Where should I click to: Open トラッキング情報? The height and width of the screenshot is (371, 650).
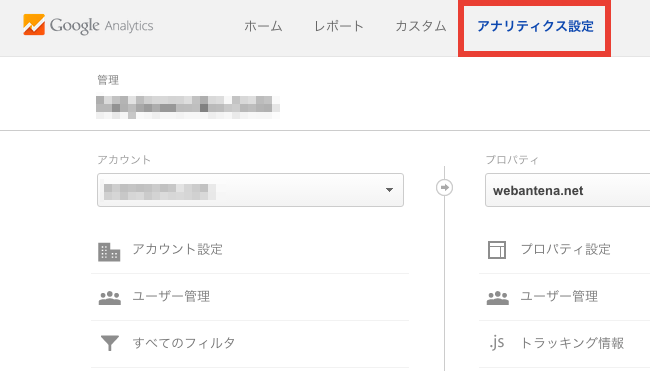coord(572,343)
